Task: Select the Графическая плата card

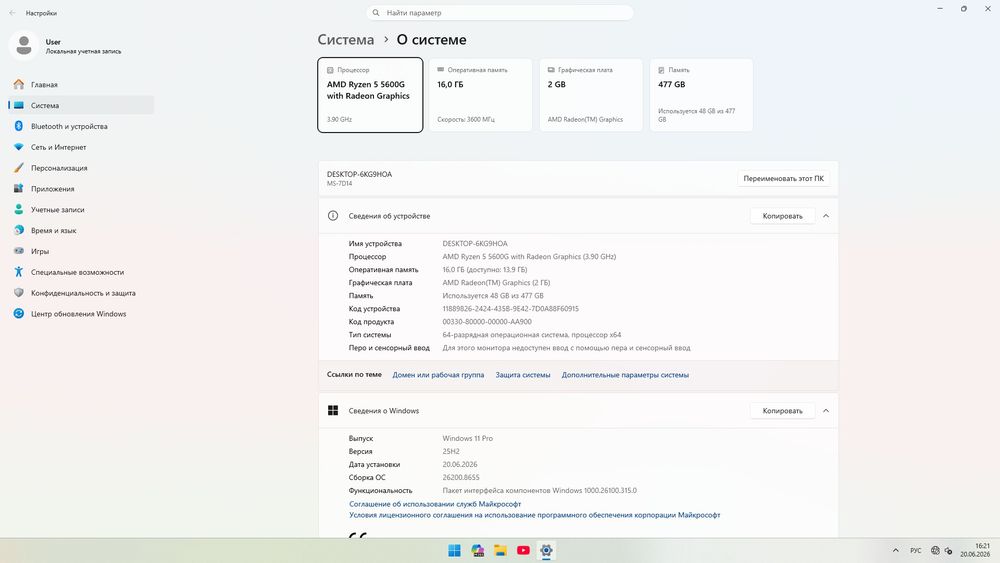Action: 591,95
